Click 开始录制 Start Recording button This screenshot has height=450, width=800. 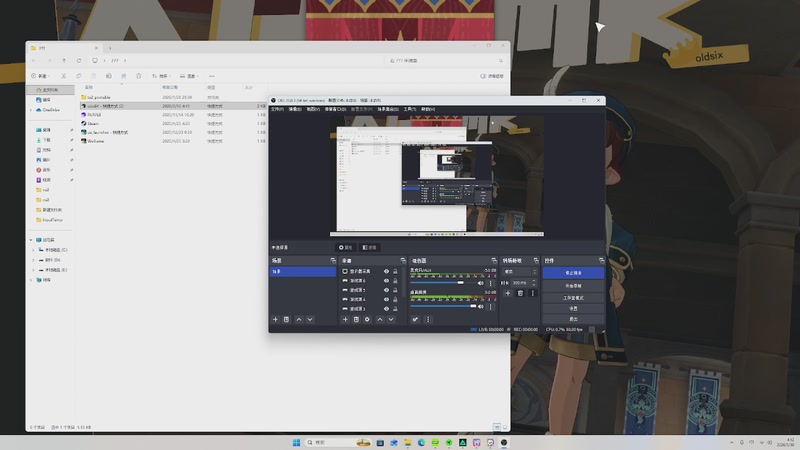point(573,286)
